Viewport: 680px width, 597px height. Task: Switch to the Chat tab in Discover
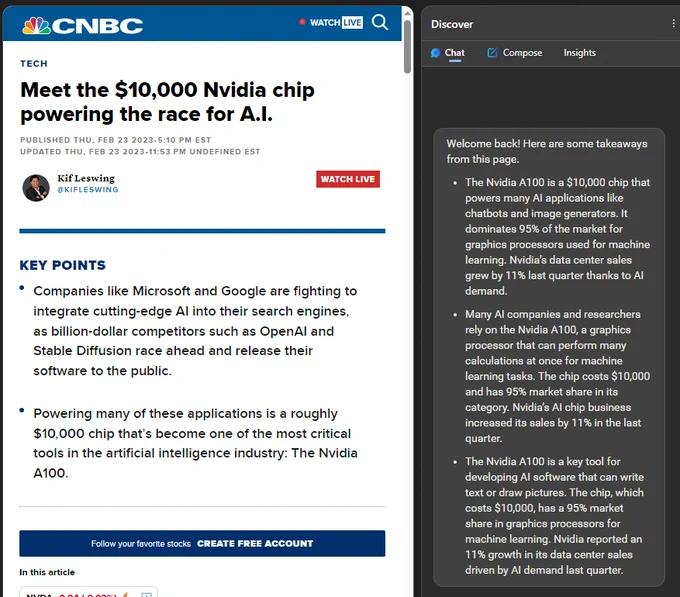click(448, 53)
